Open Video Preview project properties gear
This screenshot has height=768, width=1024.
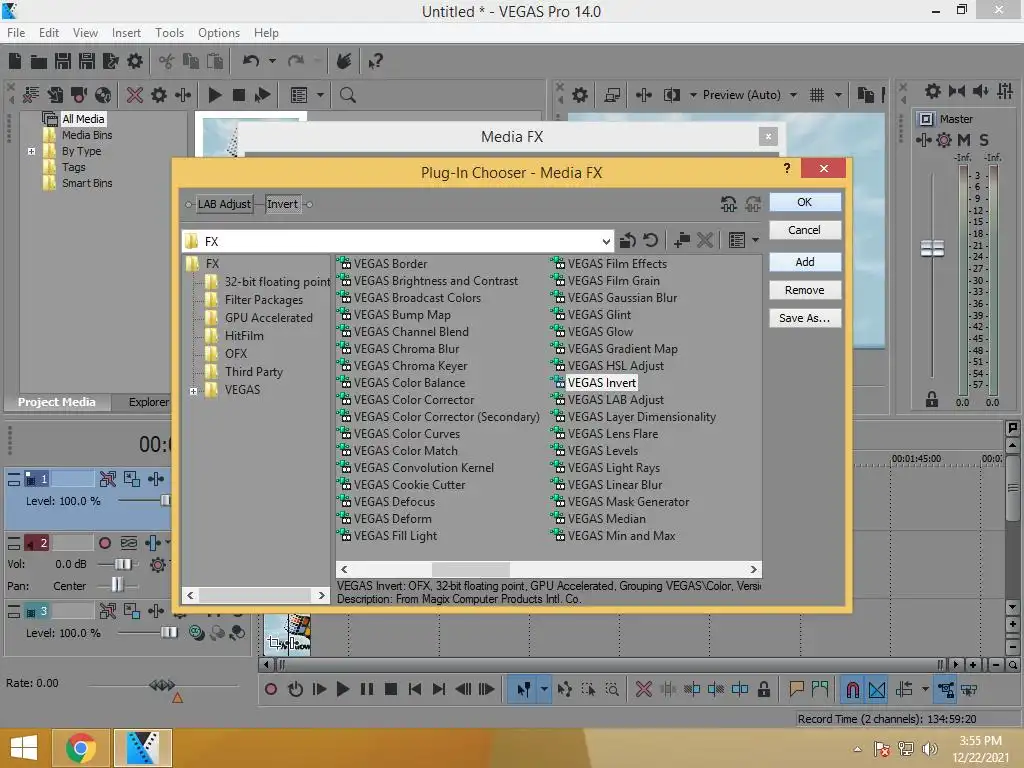(580, 95)
